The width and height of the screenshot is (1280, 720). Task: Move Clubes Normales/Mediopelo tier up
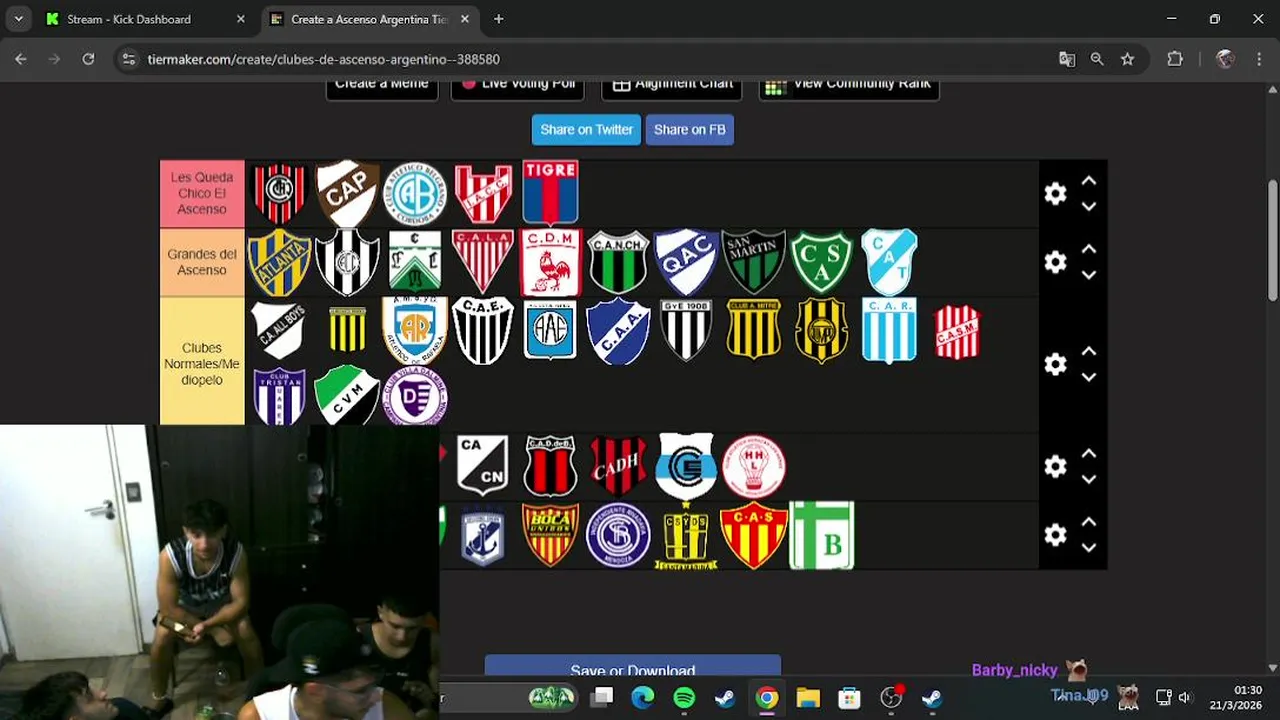pyautogui.click(x=1089, y=351)
